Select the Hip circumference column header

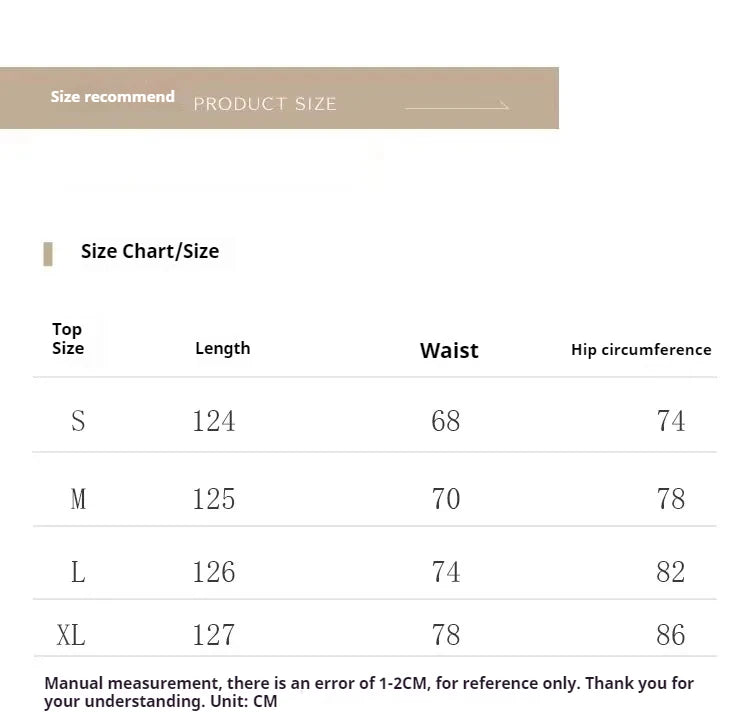[x=641, y=350]
